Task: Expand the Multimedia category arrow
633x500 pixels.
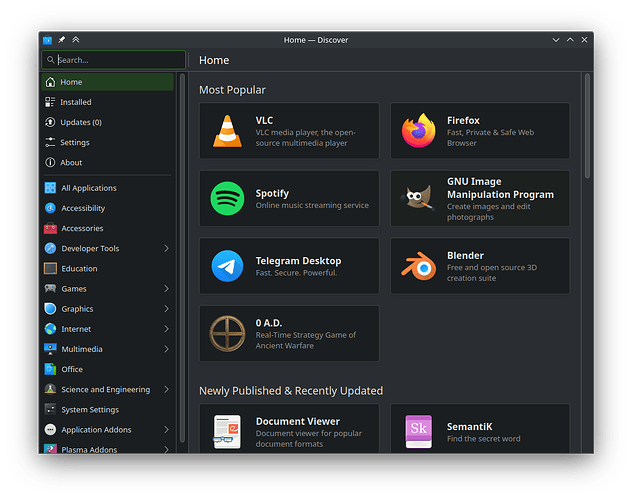Action: (x=166, y=349)
